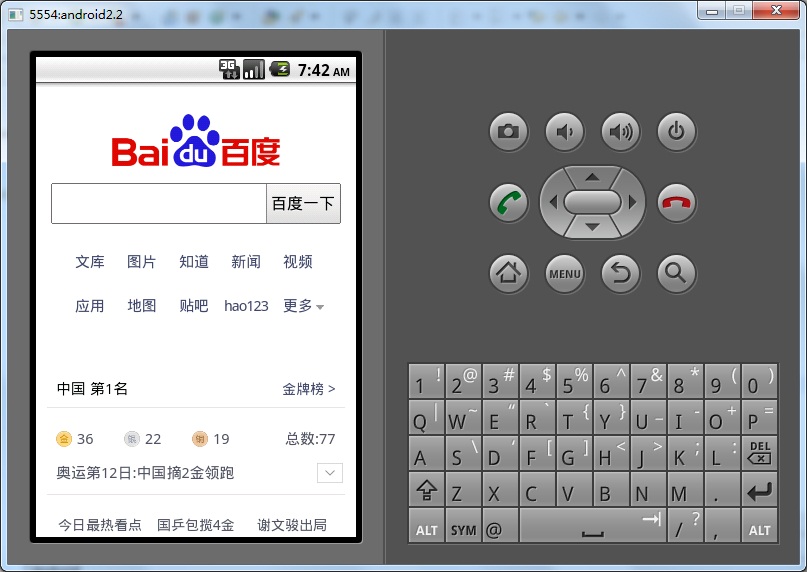Click the emulator MENU button
Viewport: 807px width, 572px height.
click(565, 273)
